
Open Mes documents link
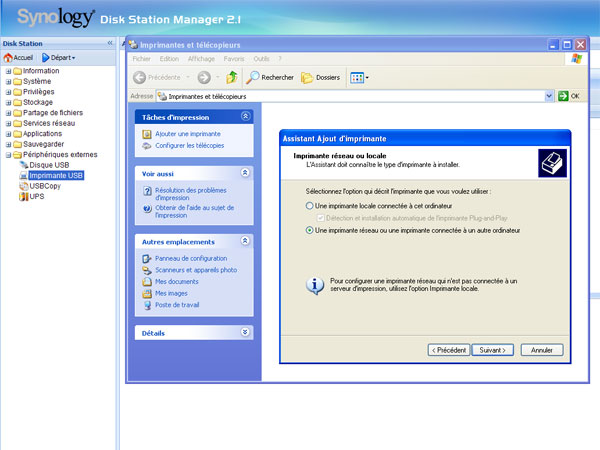pos(176,282)
